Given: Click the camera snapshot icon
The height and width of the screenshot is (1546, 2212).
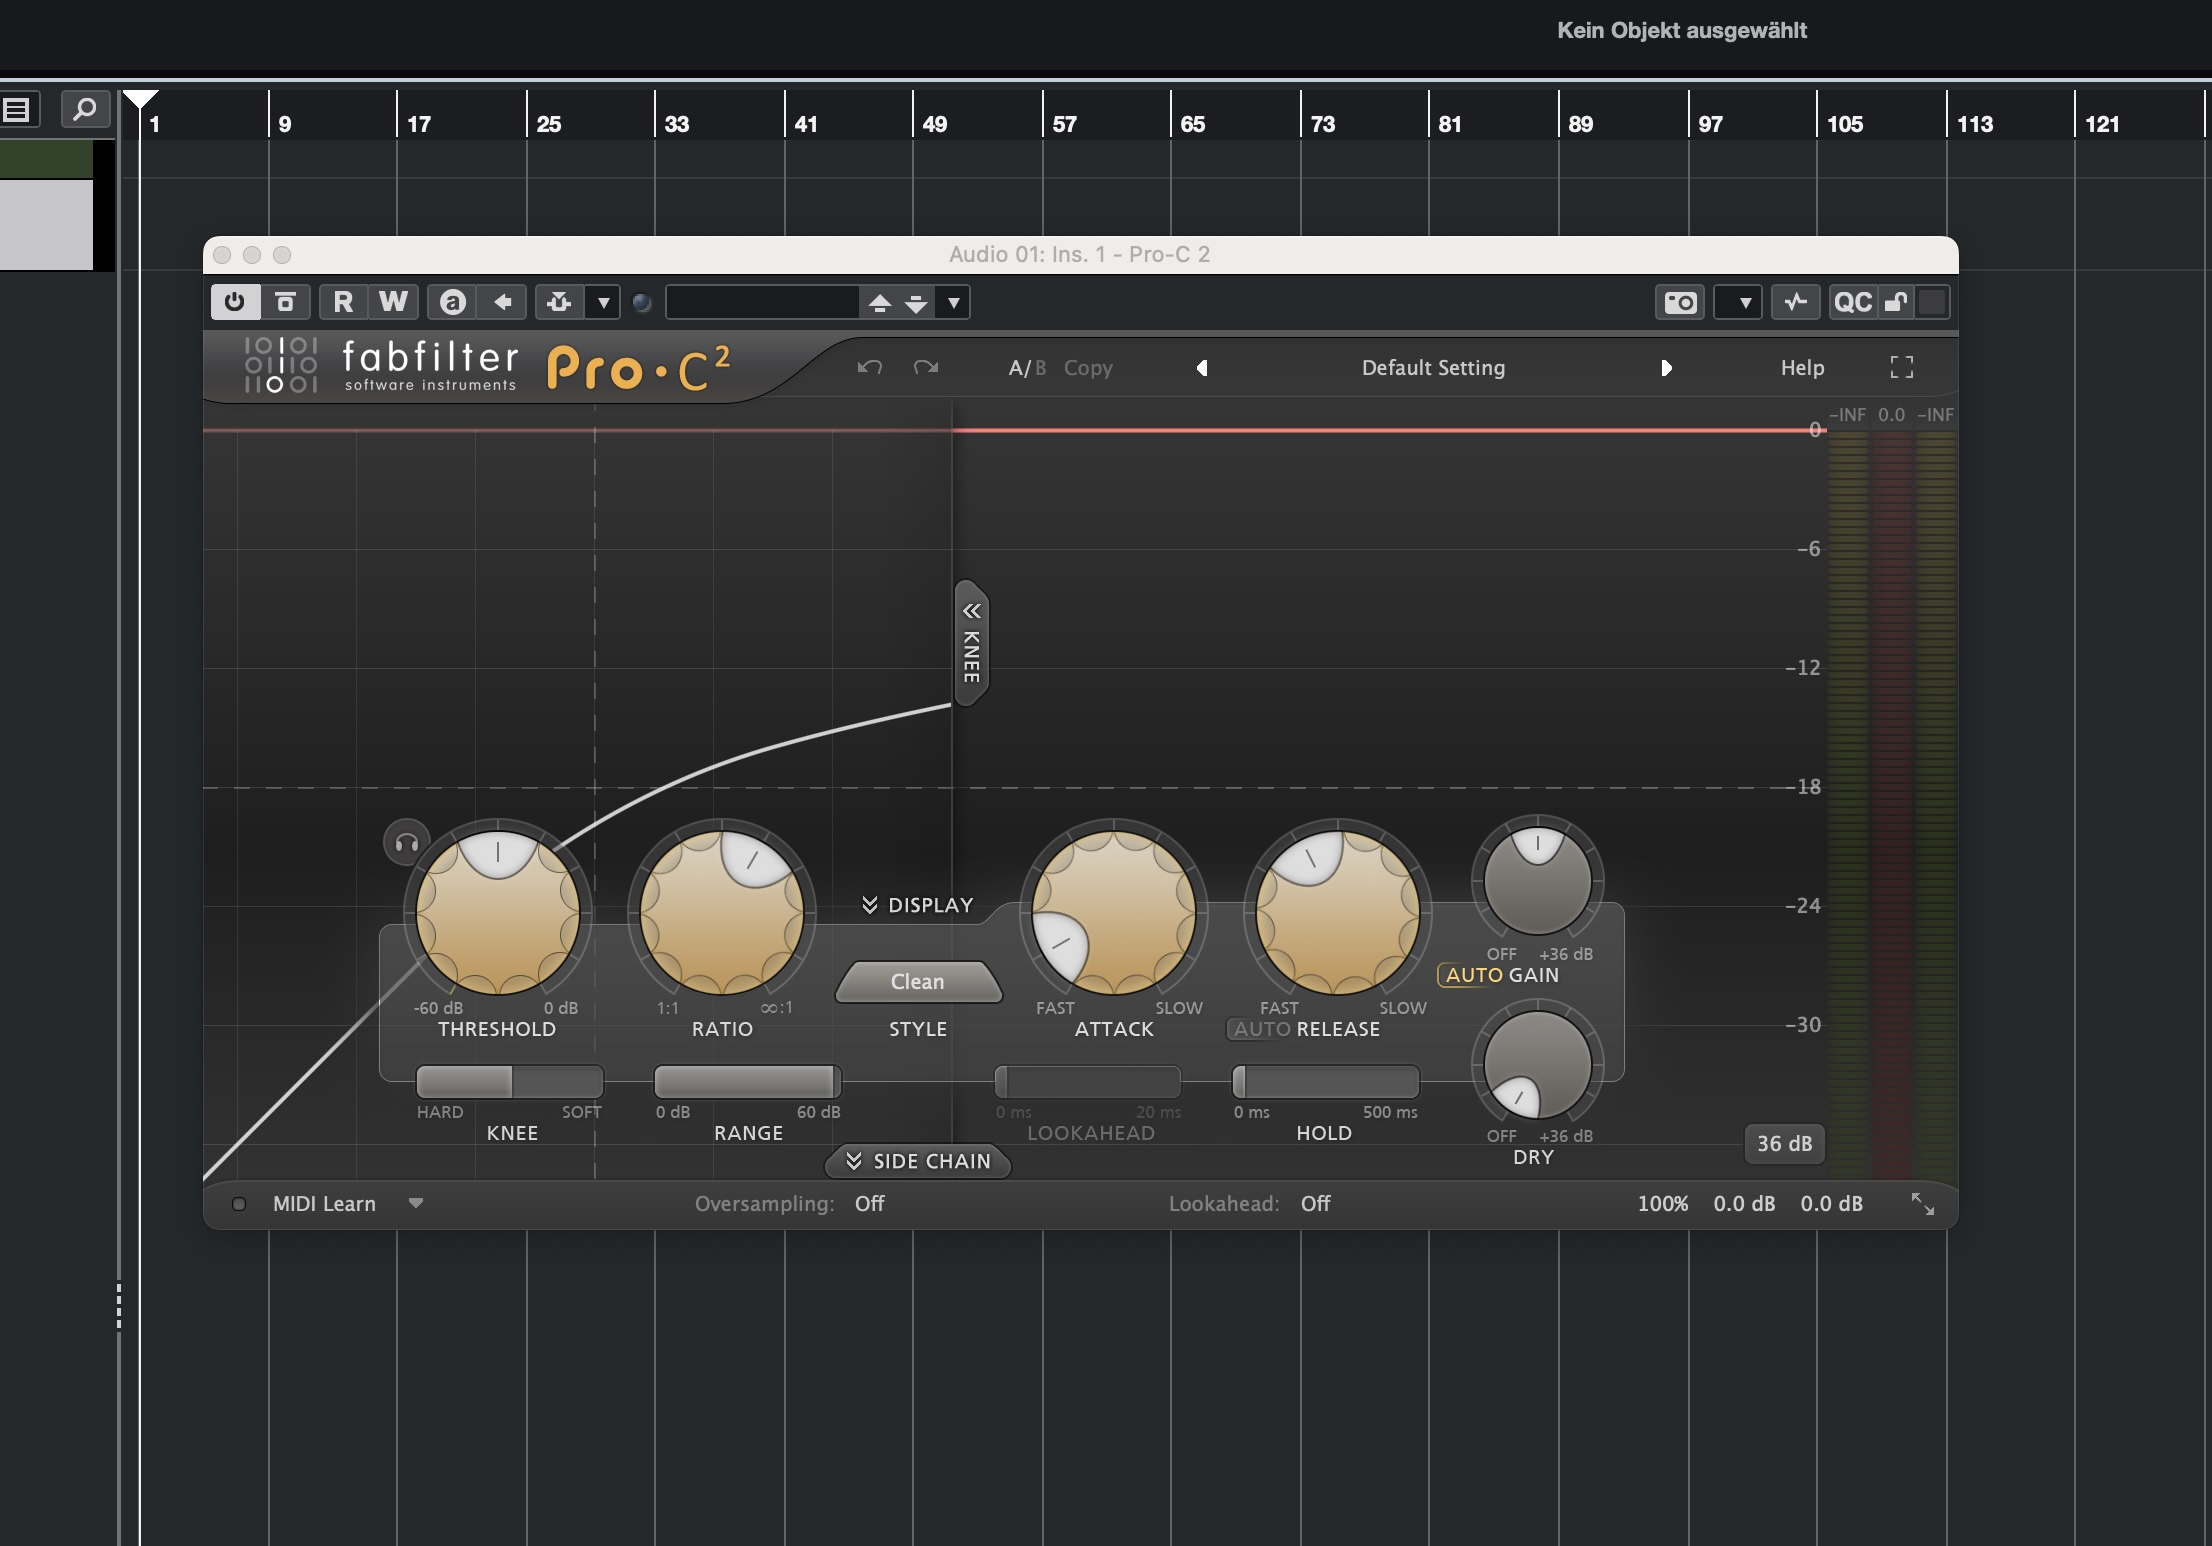Looking at the screenshot, I should (x=1681, y=302).
